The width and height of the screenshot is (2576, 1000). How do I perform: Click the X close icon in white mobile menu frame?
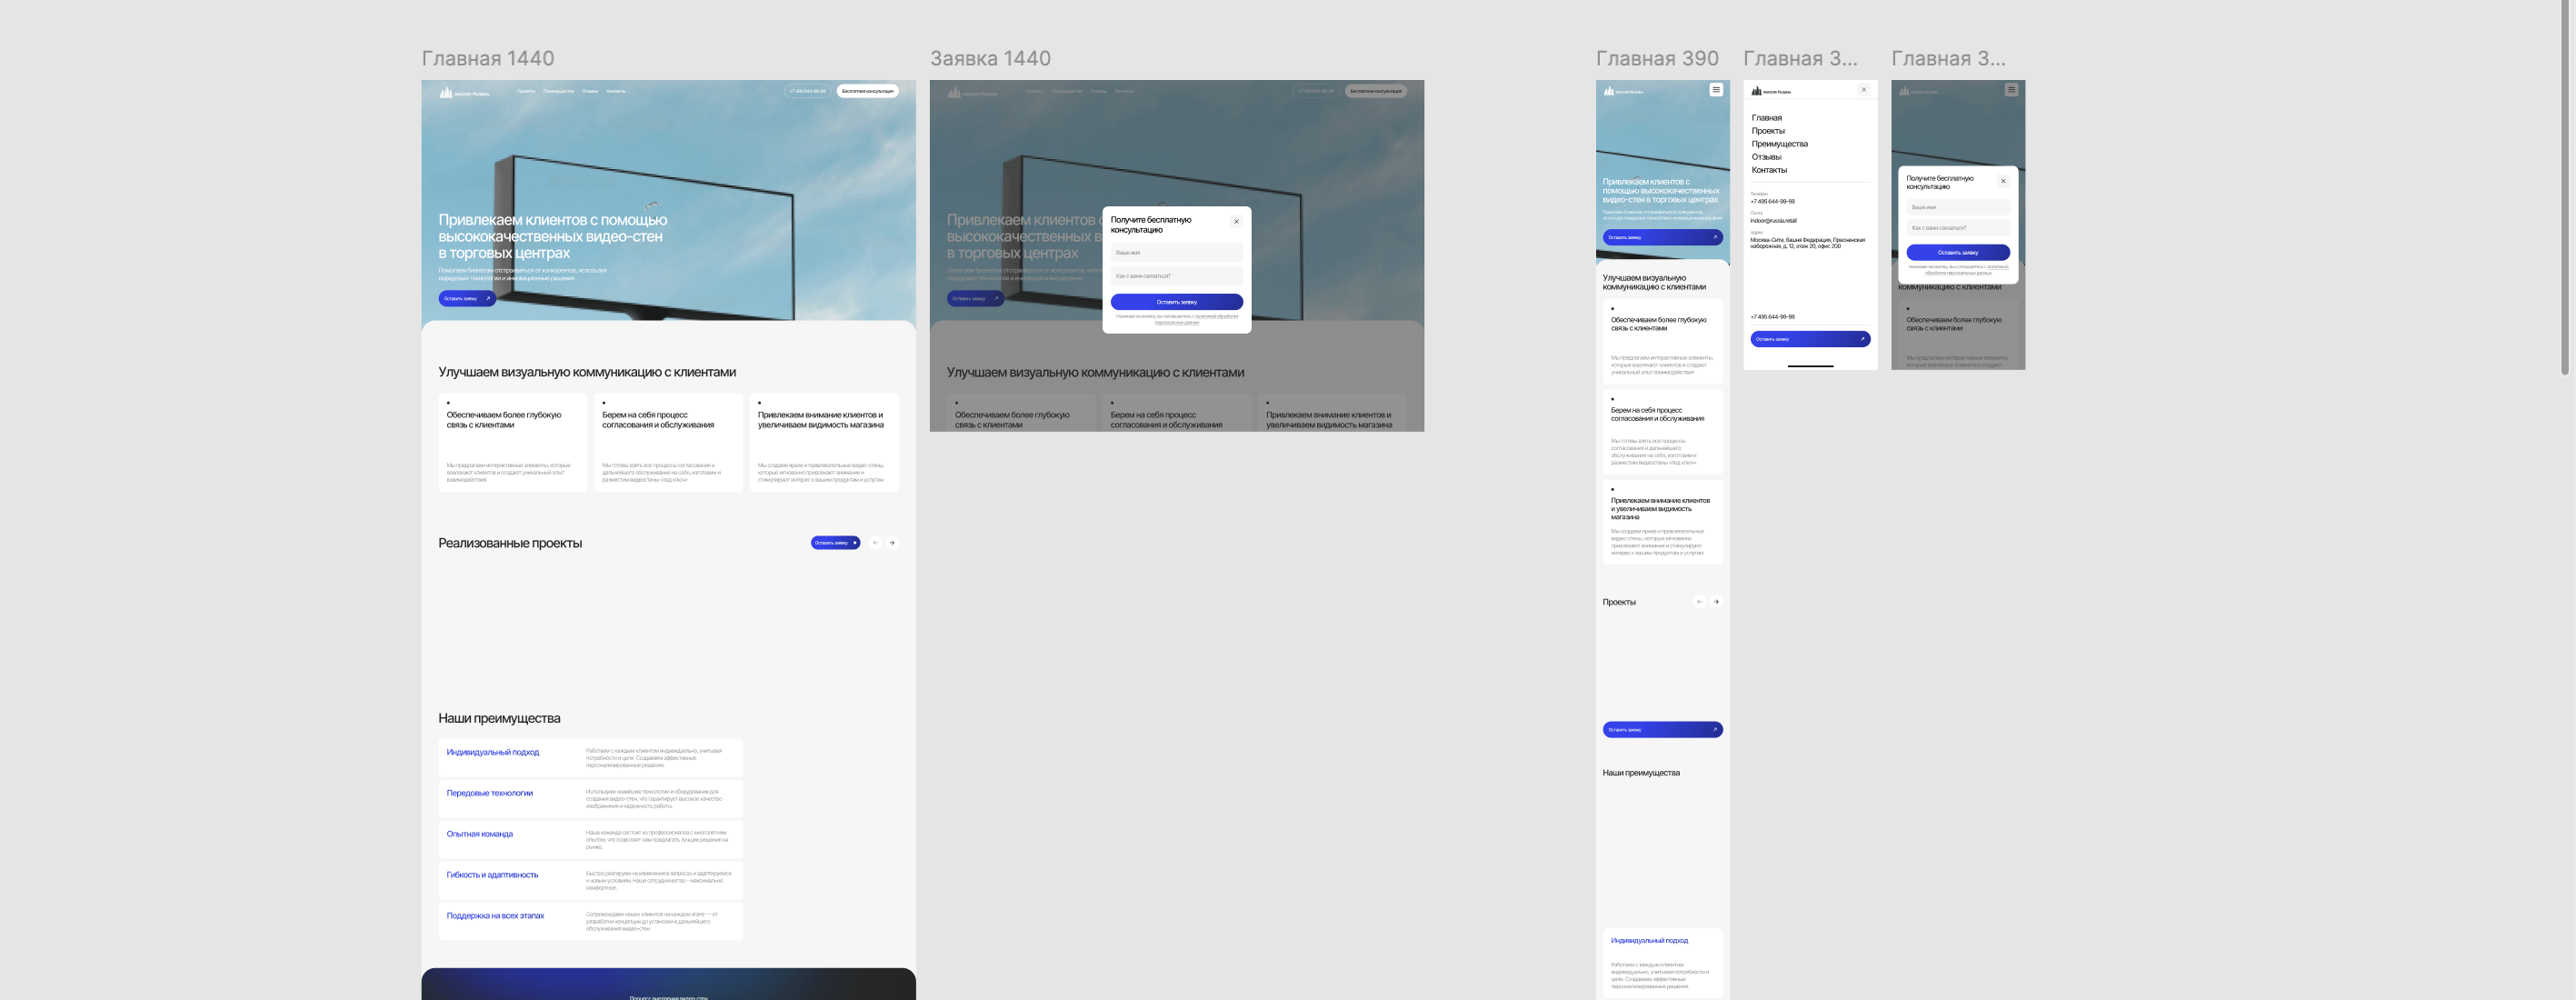[x=1863, y=90]
